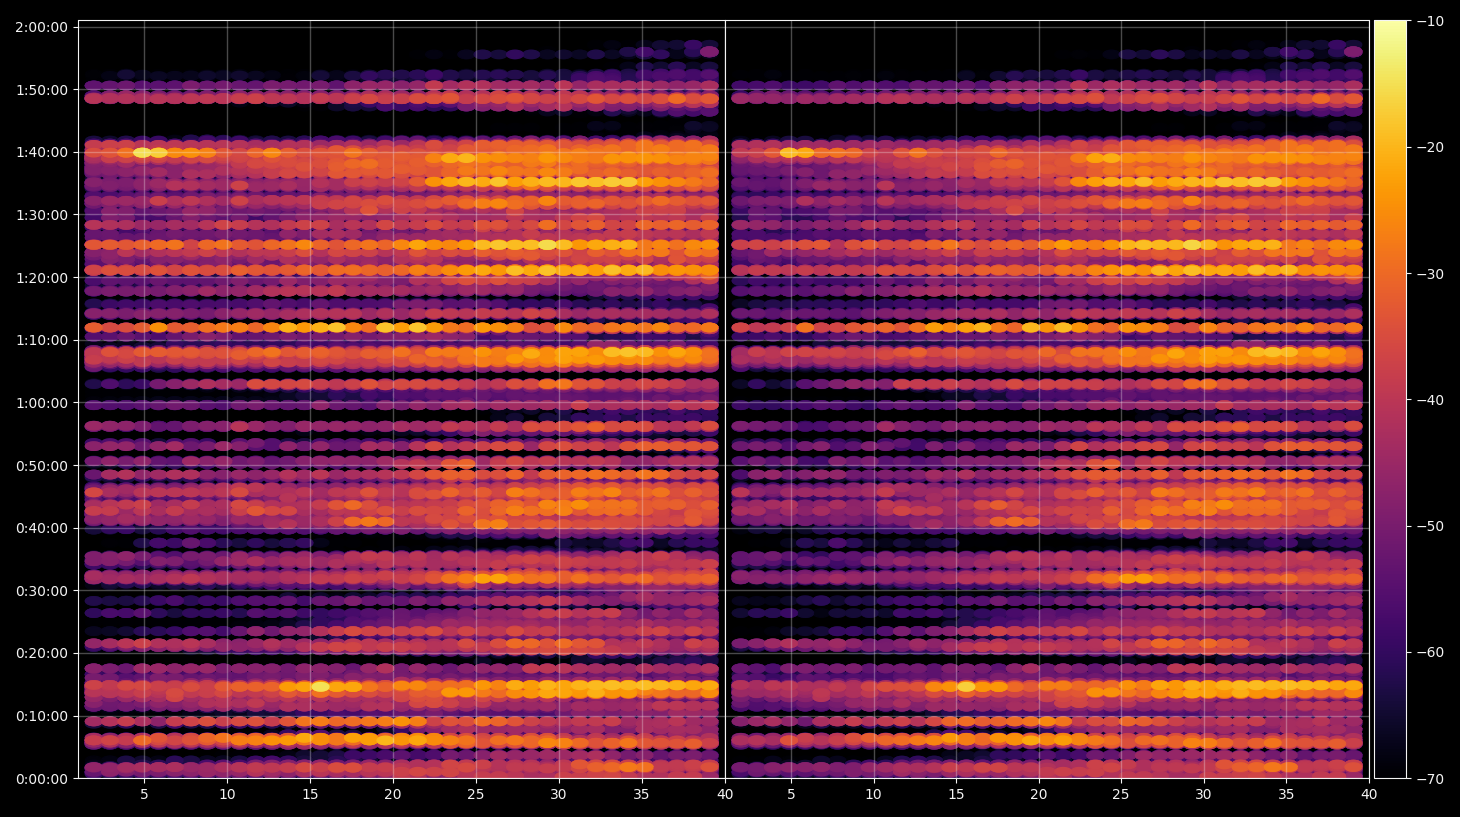Screen dimensions: 1460x817
Task: Click the 0:00:00 time axis label
Action: 41,779
